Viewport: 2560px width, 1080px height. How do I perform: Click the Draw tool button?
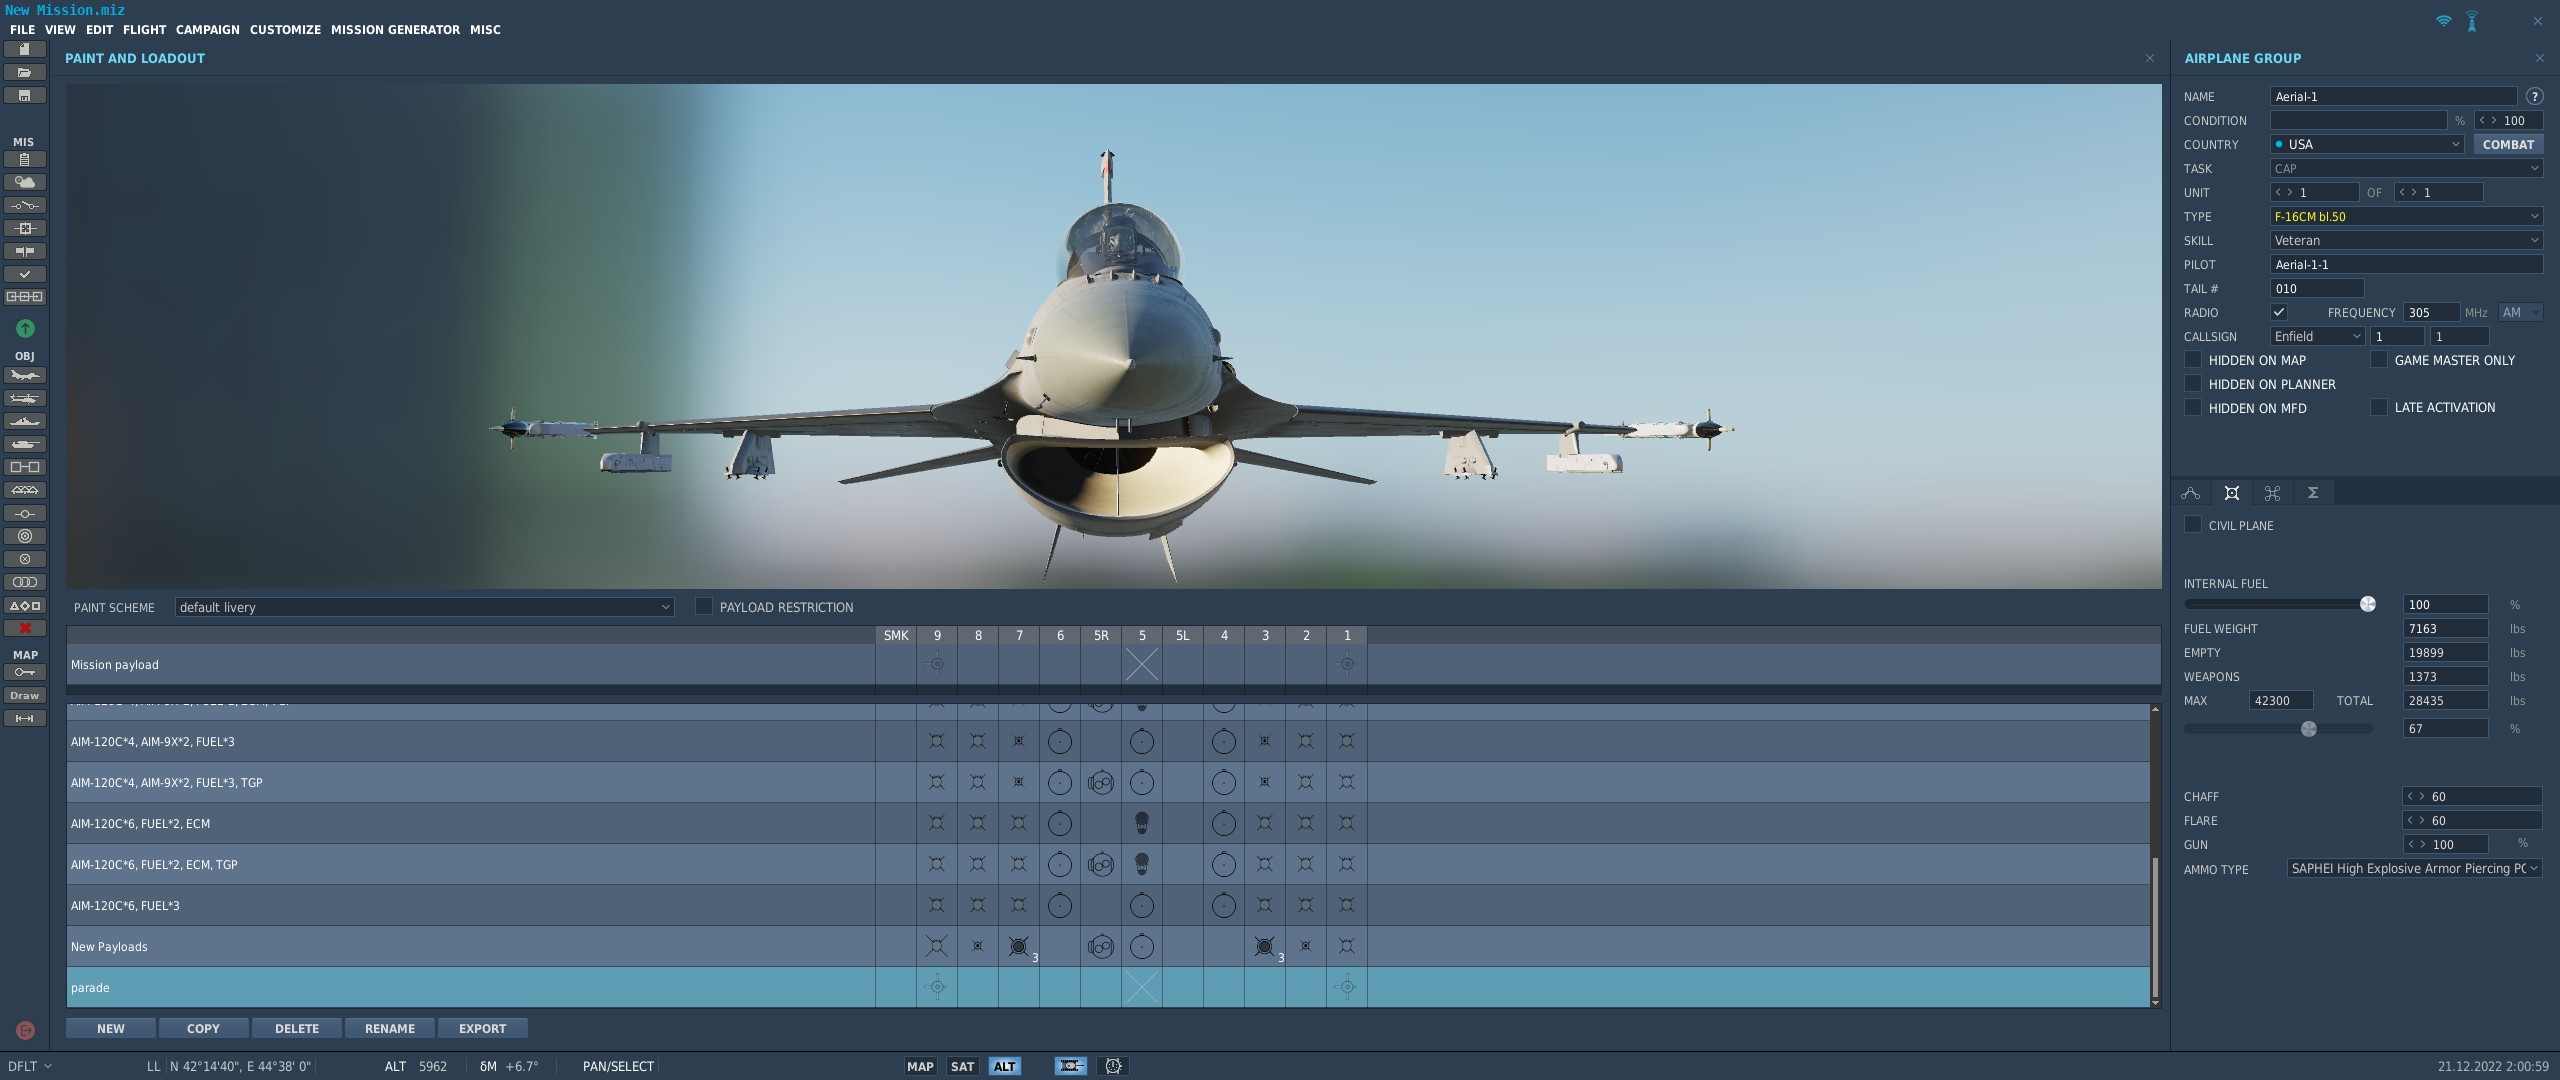click(x=25, y=695)
